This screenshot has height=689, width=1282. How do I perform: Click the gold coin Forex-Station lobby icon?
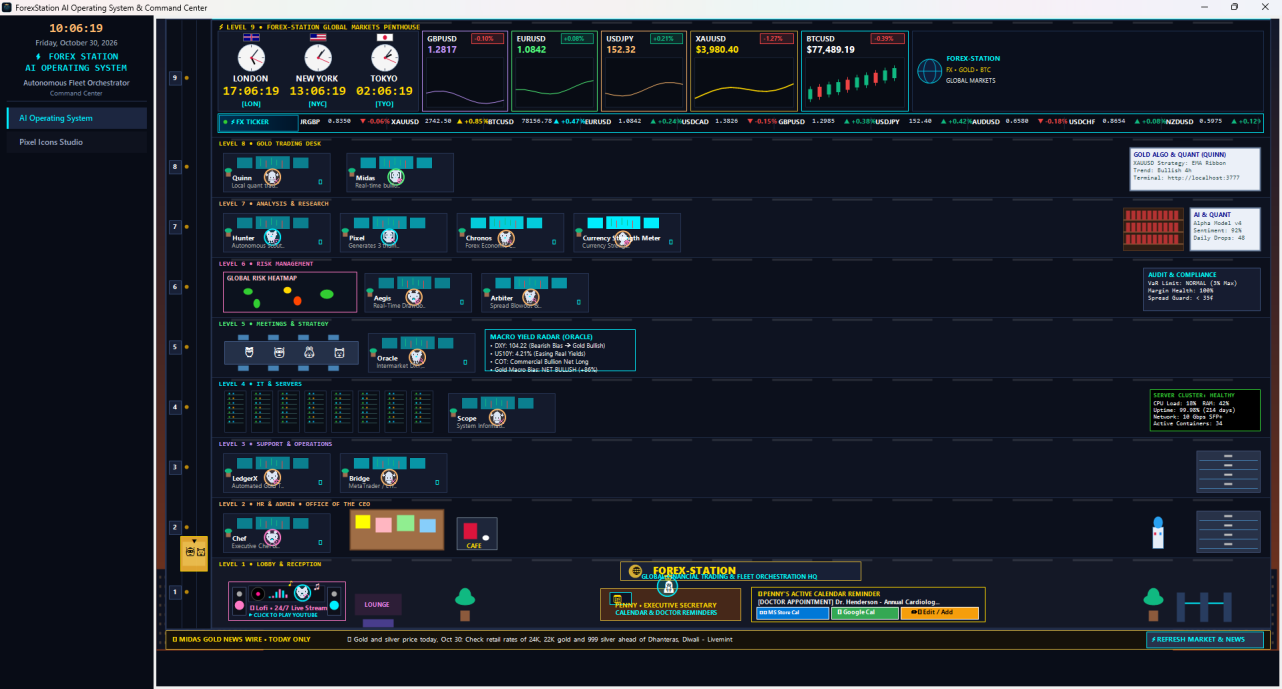point(635,571)
